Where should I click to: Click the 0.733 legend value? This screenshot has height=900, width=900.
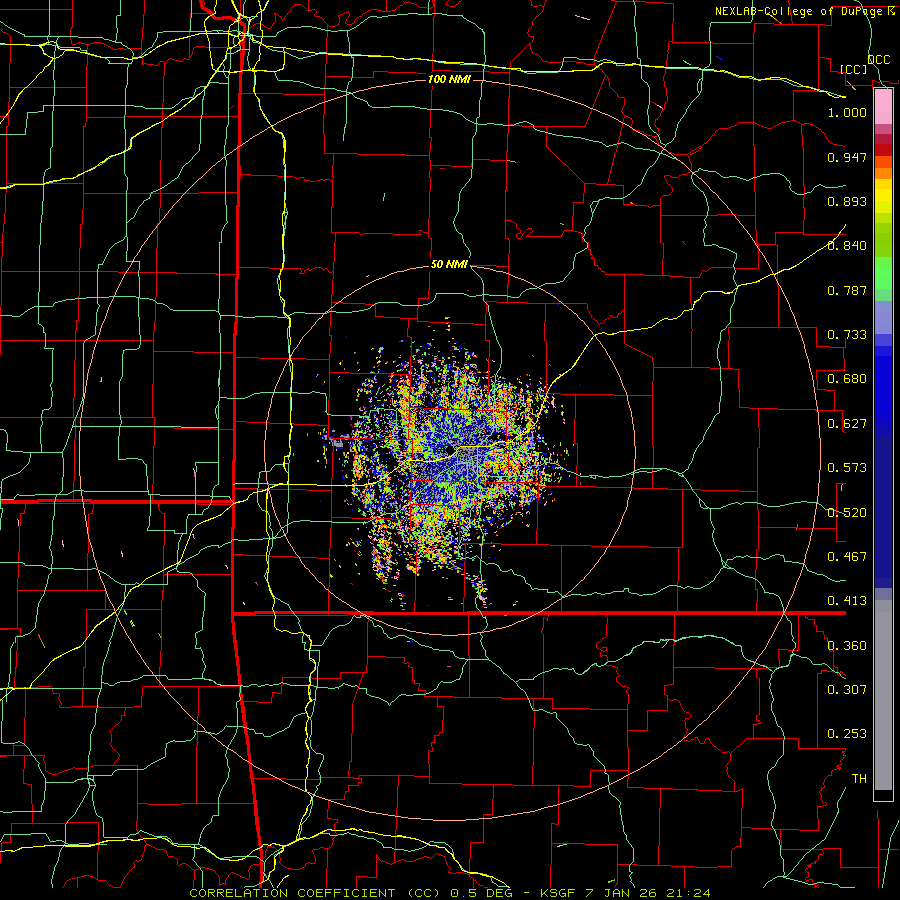click(x=847, y=335)
